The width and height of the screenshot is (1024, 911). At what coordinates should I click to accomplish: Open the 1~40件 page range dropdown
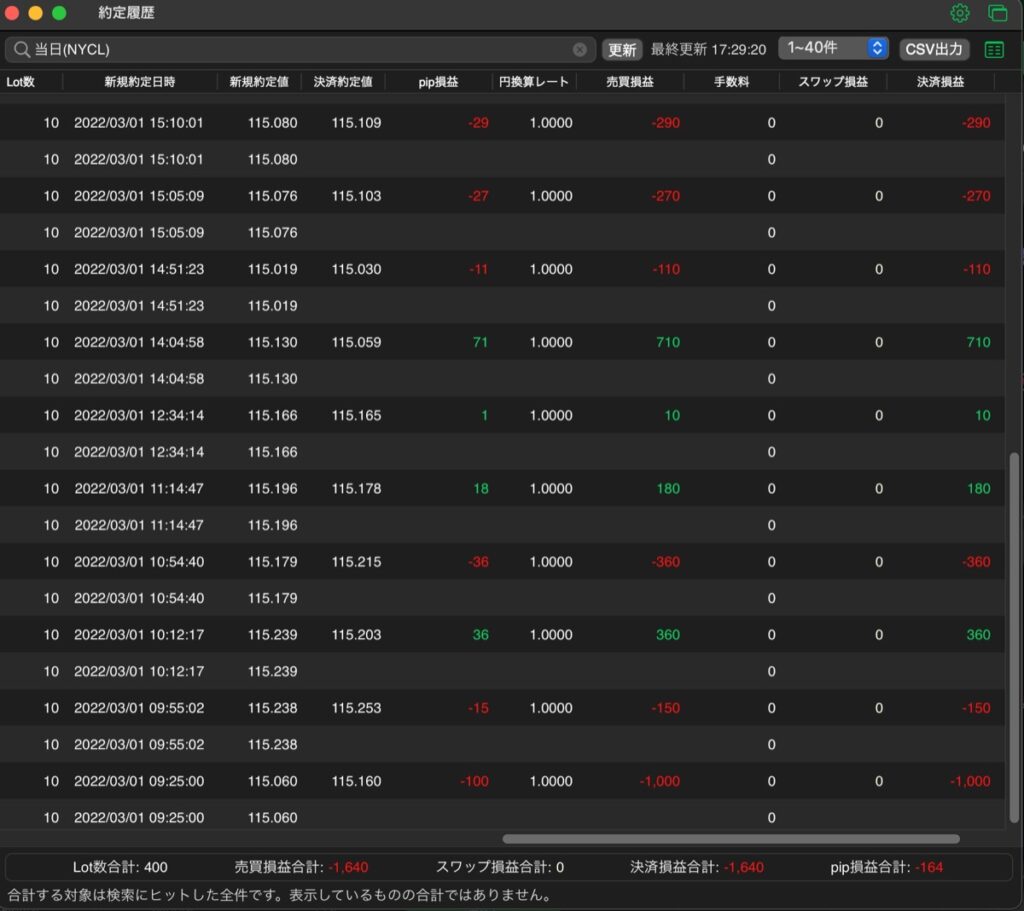coord(833,48)
